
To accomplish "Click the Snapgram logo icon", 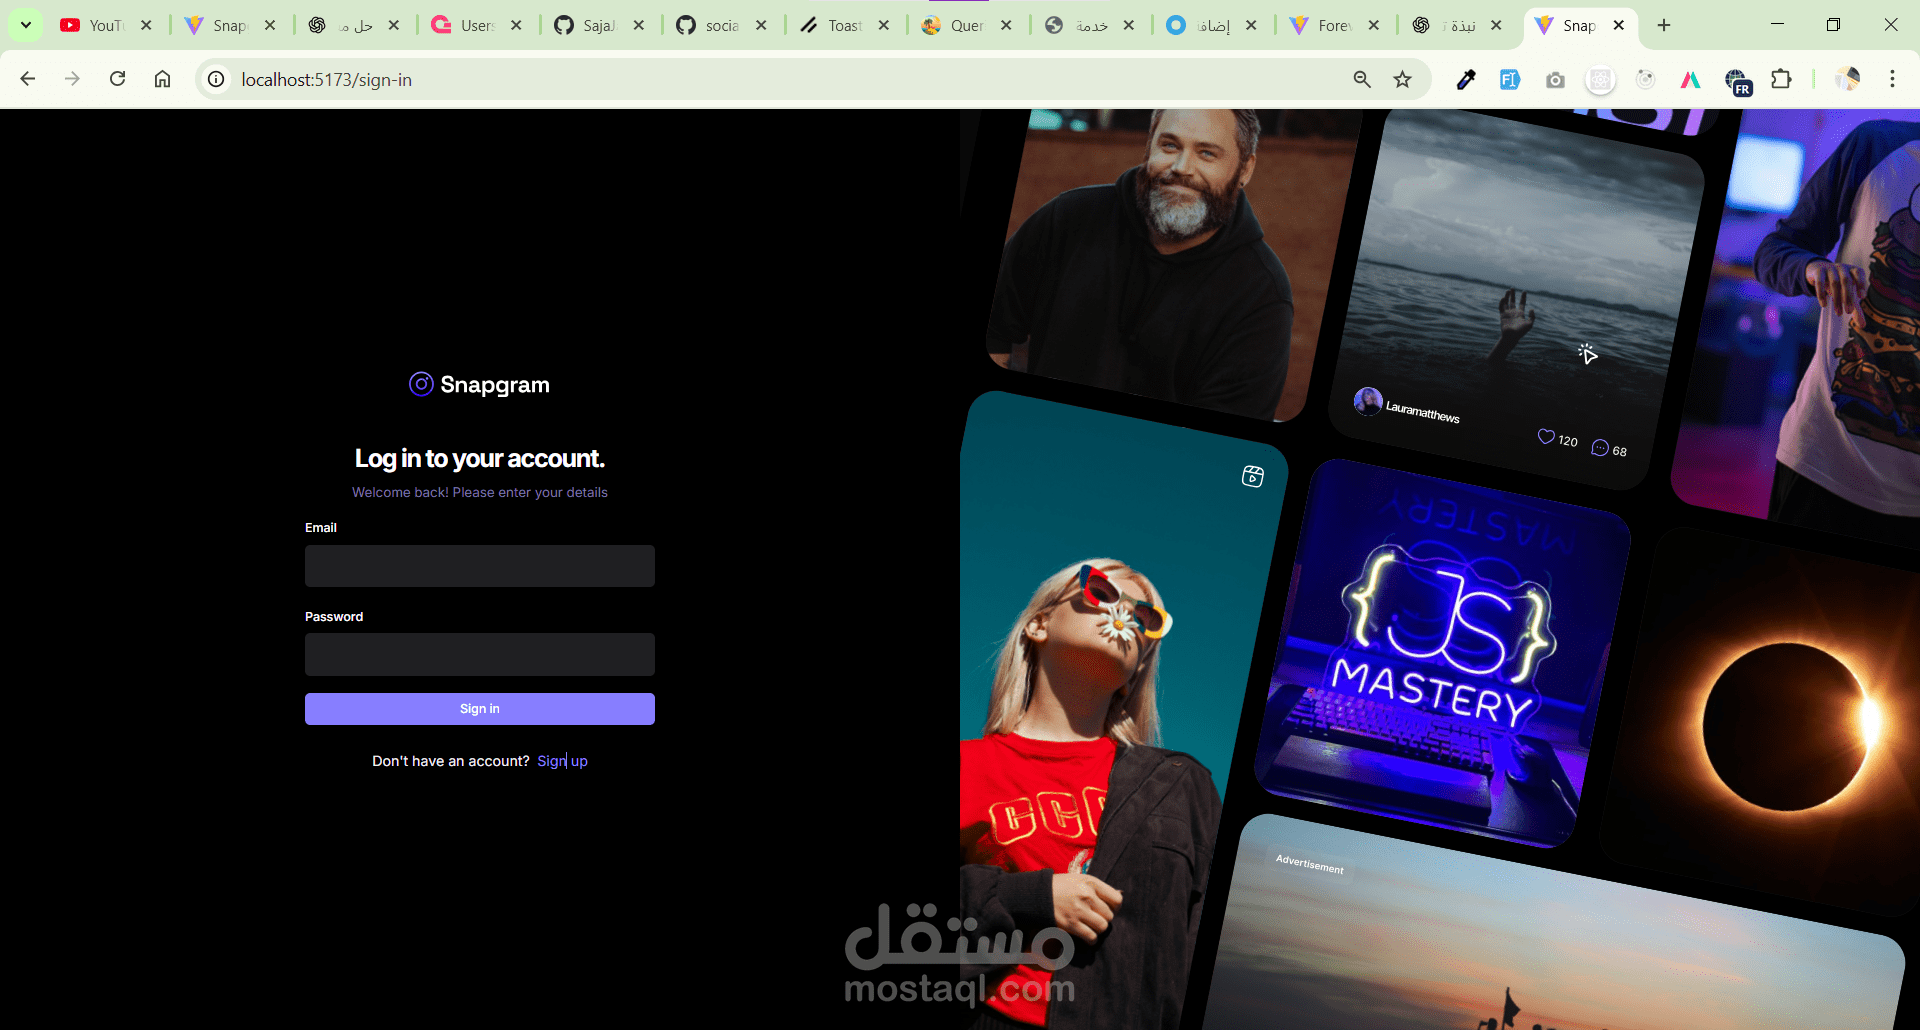I will [421, 384].
